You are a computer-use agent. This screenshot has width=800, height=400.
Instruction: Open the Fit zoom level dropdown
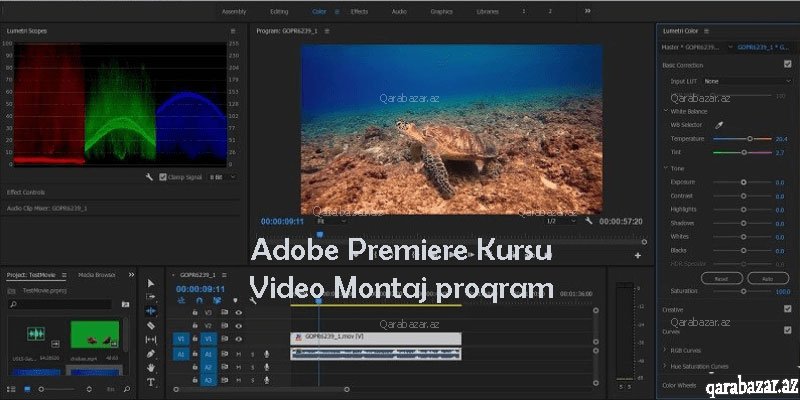click(x=332, y=221)
